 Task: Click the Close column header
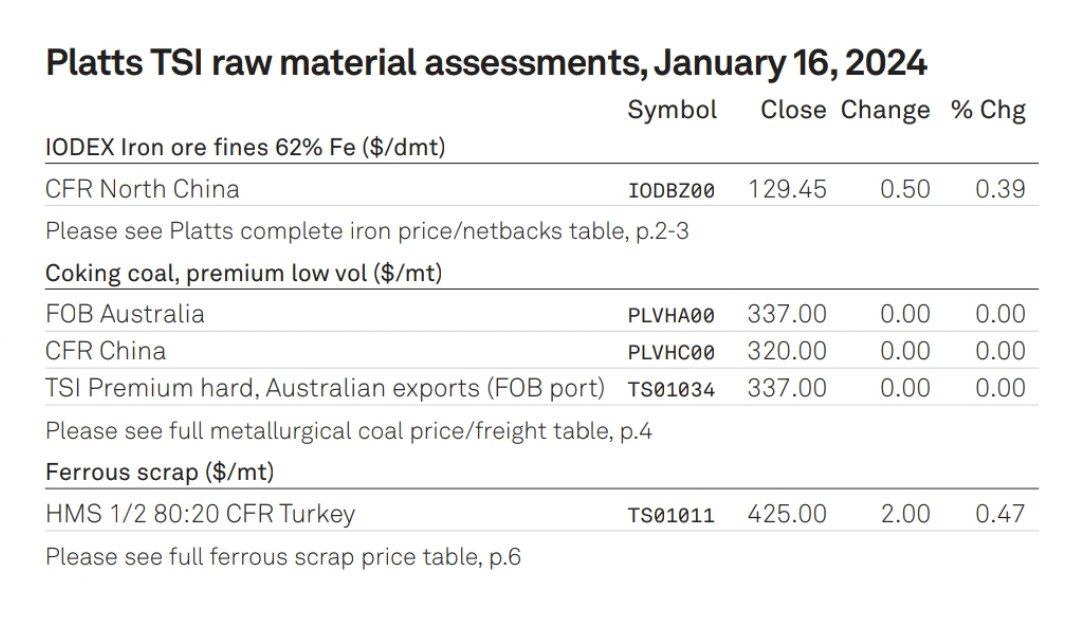pos(793,110)
